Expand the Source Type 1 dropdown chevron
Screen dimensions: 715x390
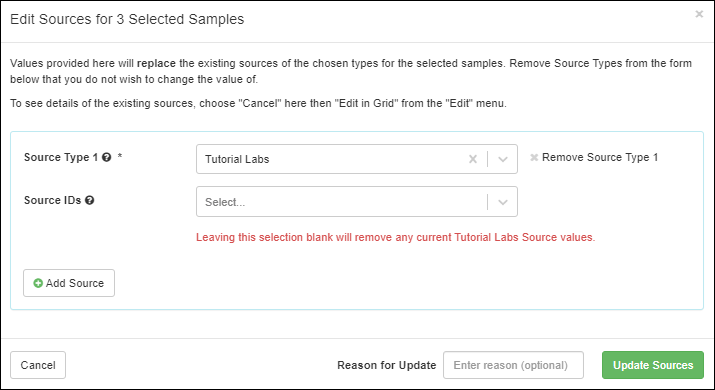point(503,159)
